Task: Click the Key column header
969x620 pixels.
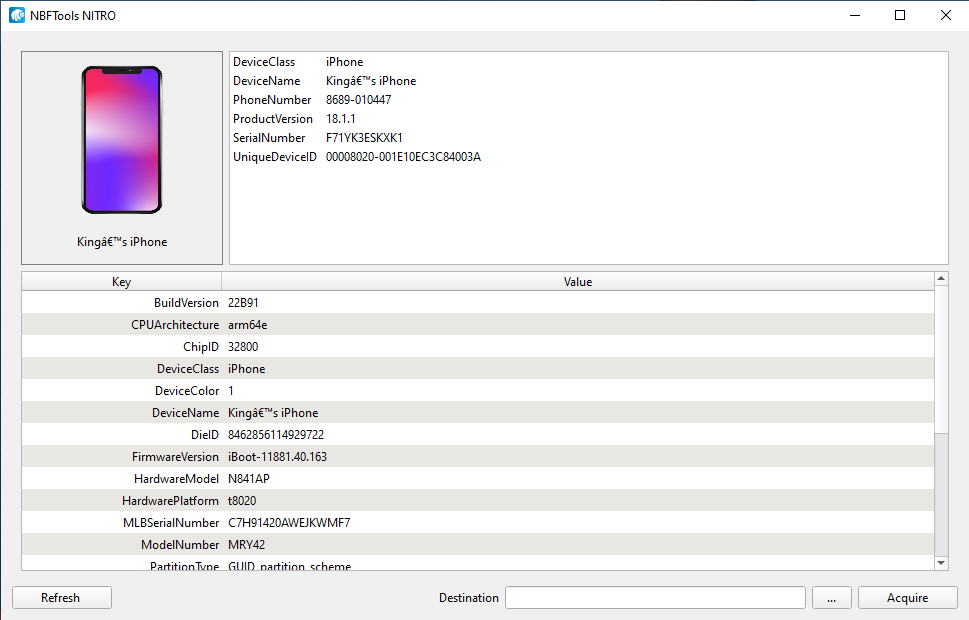Action: tap(122, 282)
